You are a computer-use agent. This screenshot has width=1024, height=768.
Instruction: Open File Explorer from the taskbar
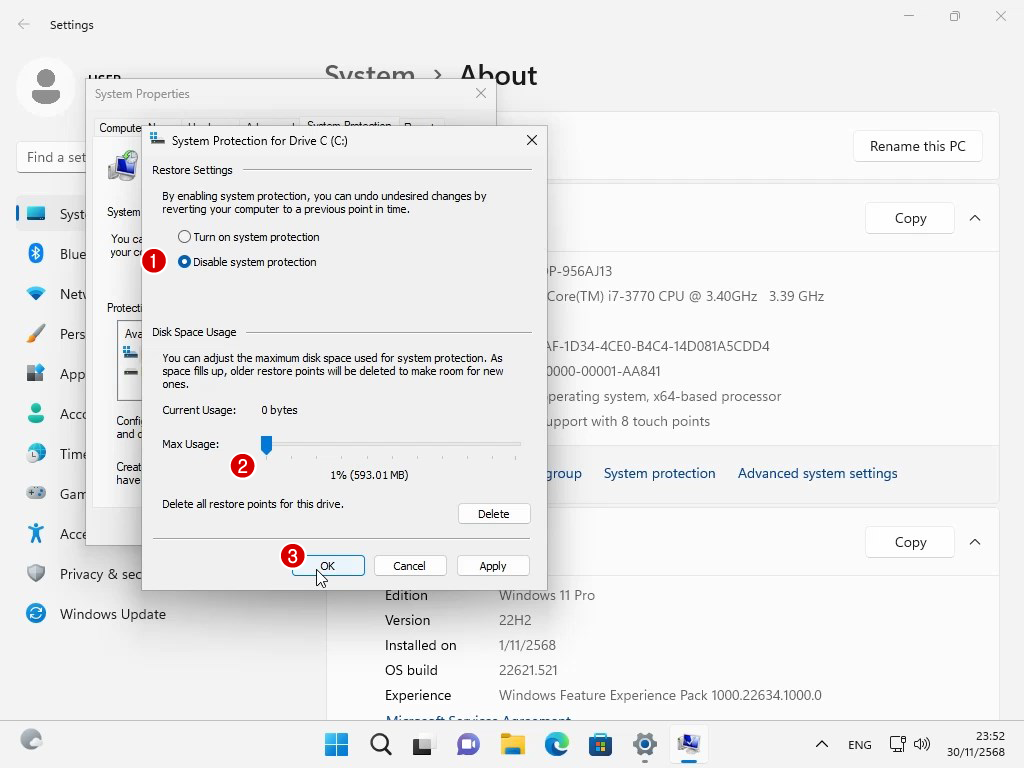click(x=513, y=744)
